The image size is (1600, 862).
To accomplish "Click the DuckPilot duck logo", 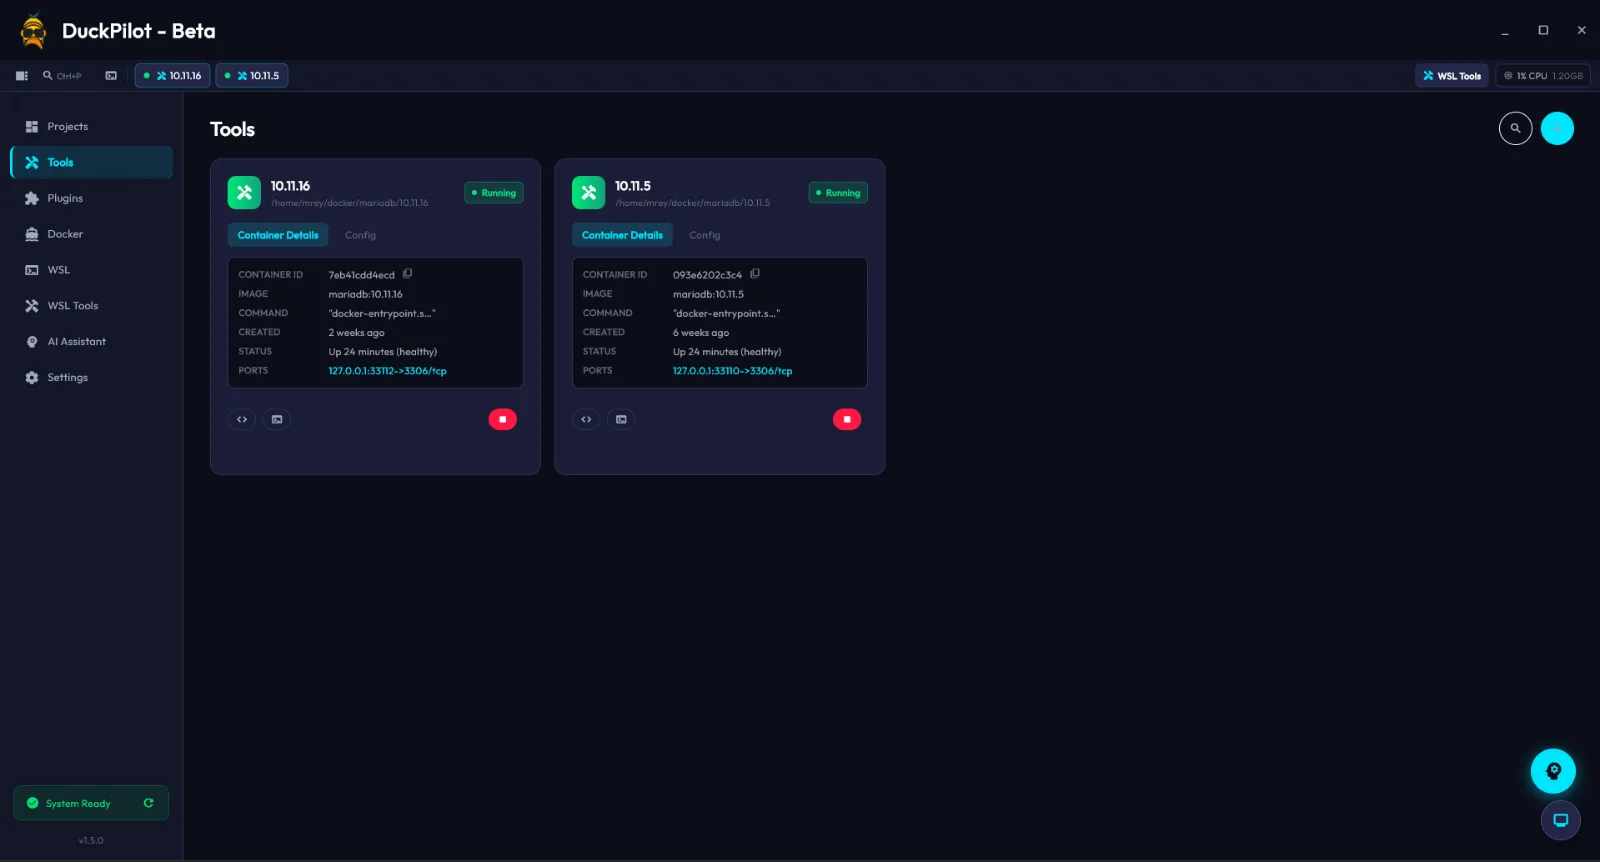I will [33, 31].
